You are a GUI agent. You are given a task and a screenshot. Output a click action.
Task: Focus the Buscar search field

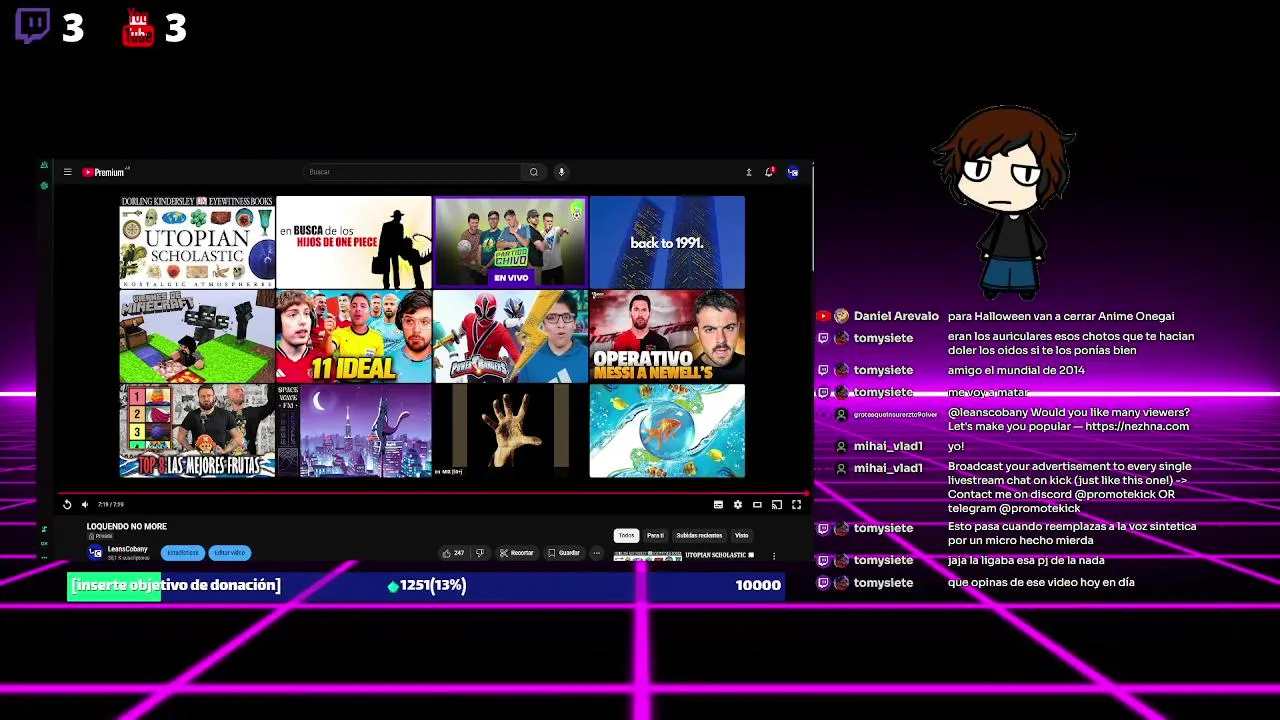point(412,172)
